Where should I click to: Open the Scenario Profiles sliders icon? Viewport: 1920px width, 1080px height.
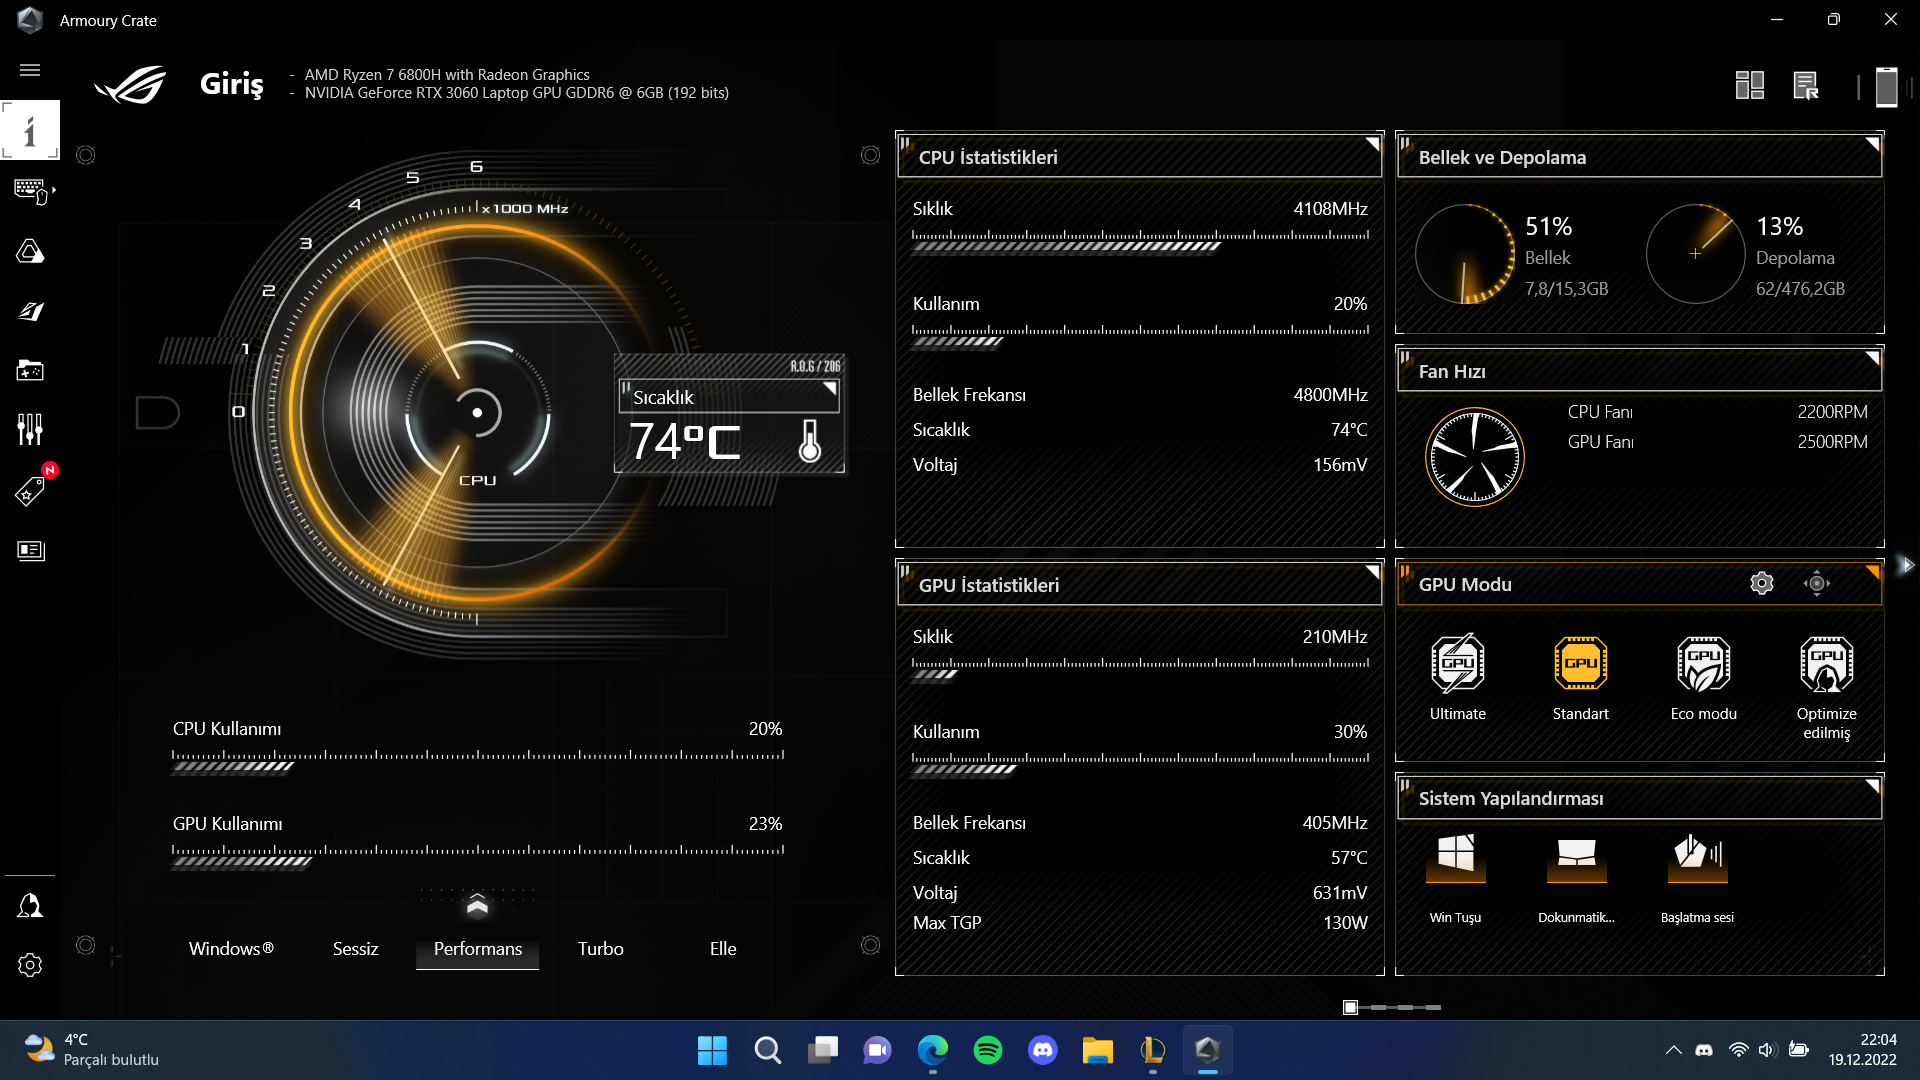pos(30,430)
